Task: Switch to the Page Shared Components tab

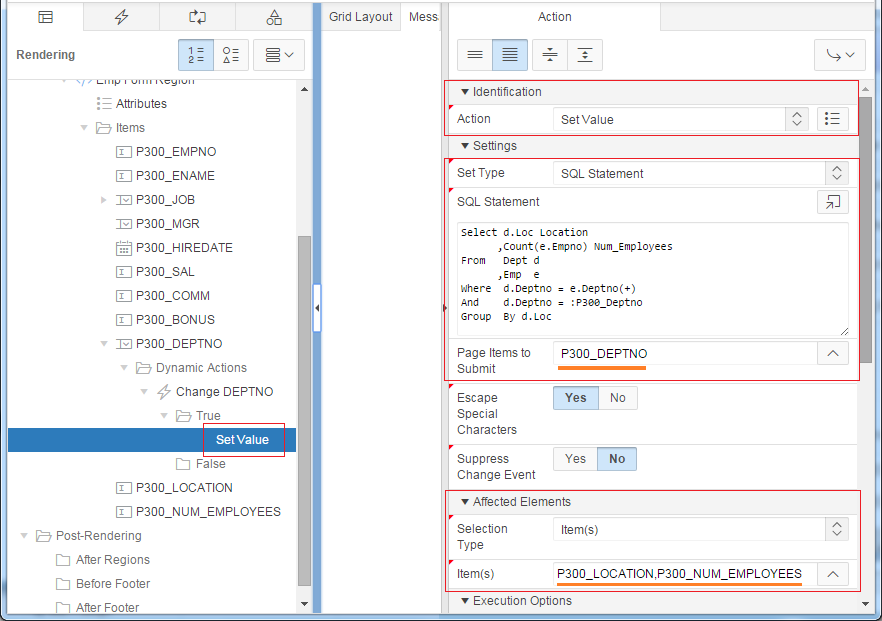Action: tap(274, 17)
